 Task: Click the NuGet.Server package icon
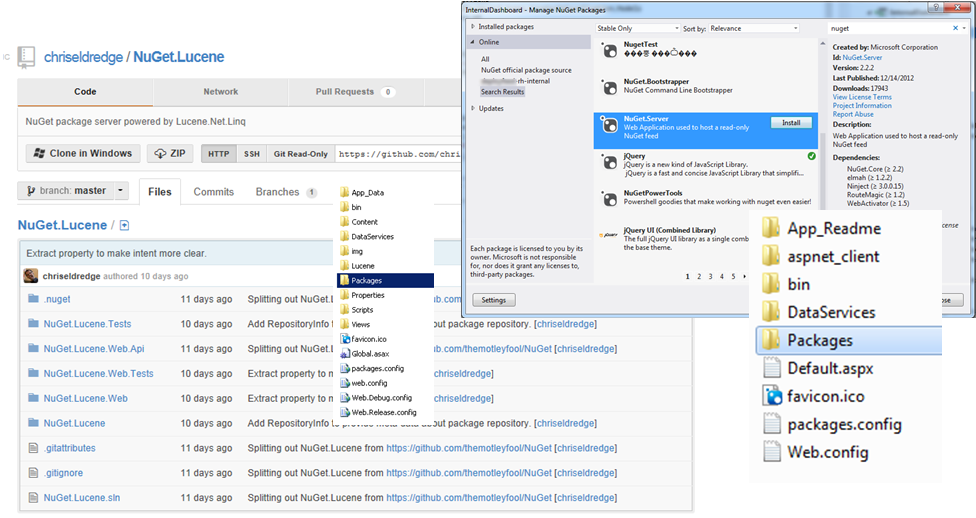[607, 125]
